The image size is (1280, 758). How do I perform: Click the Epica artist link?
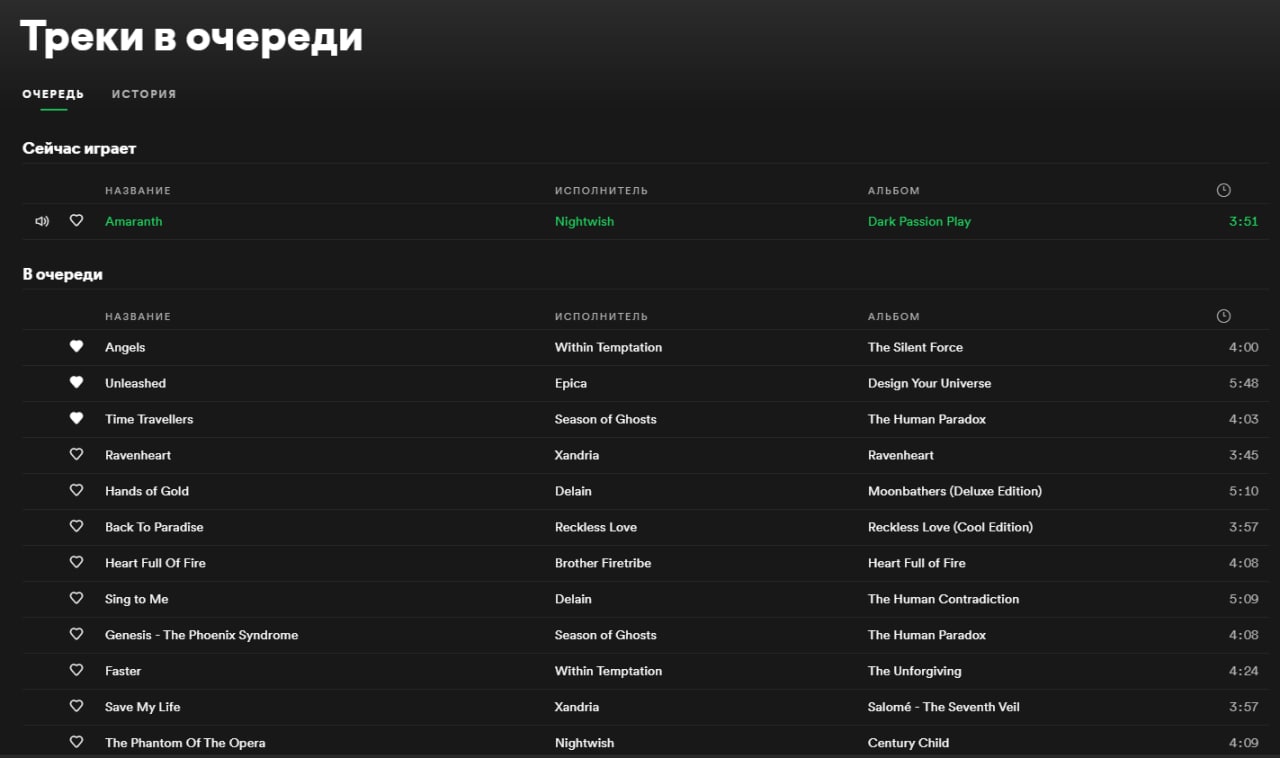point(571,384)
